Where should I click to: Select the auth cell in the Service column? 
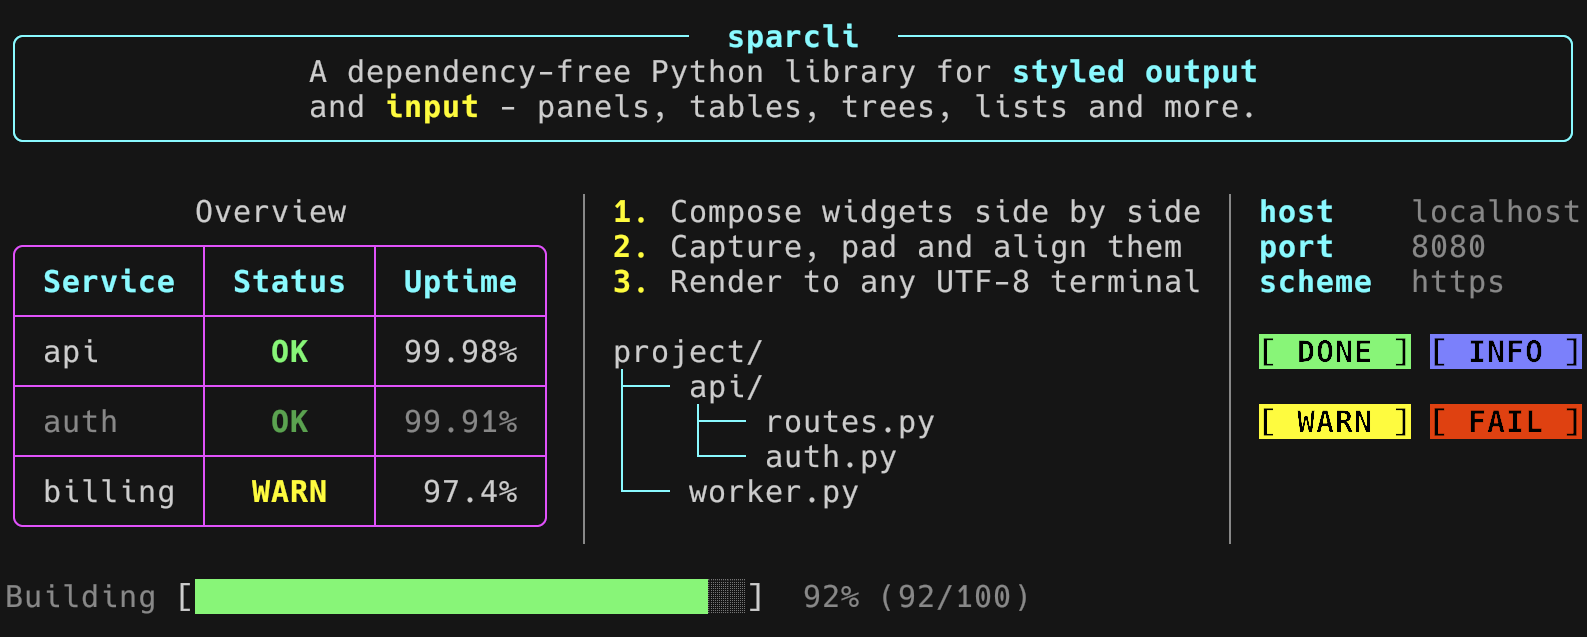click(80, 422)
